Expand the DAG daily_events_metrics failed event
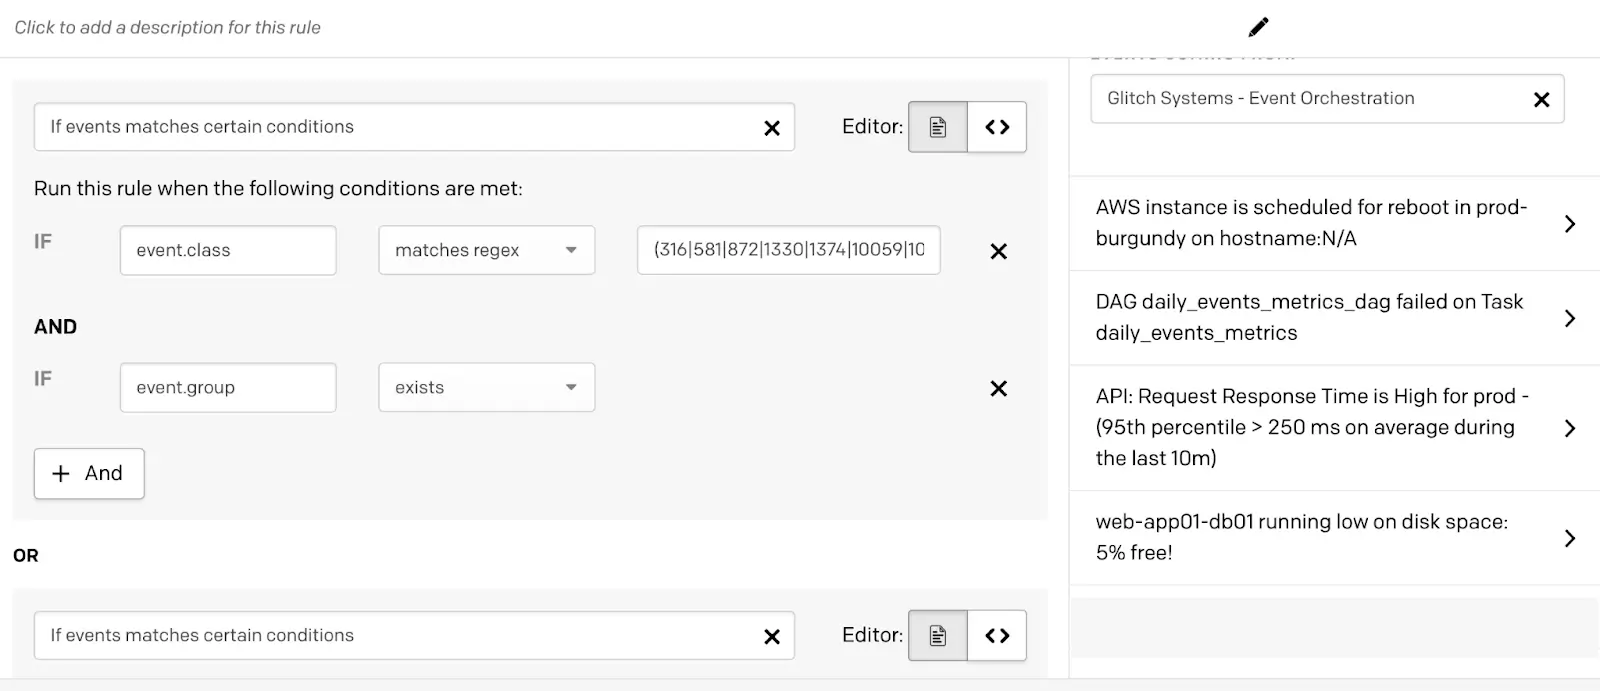 click(x=1334, y=318)
